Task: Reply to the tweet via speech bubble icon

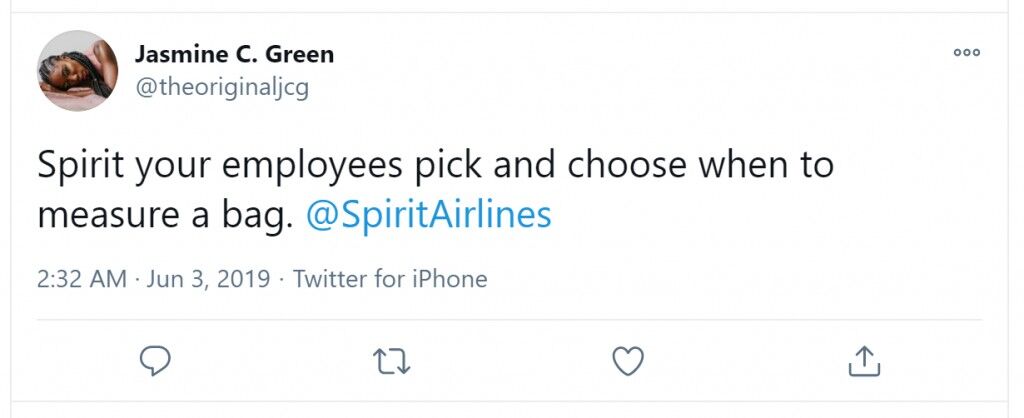Action: 155,361
